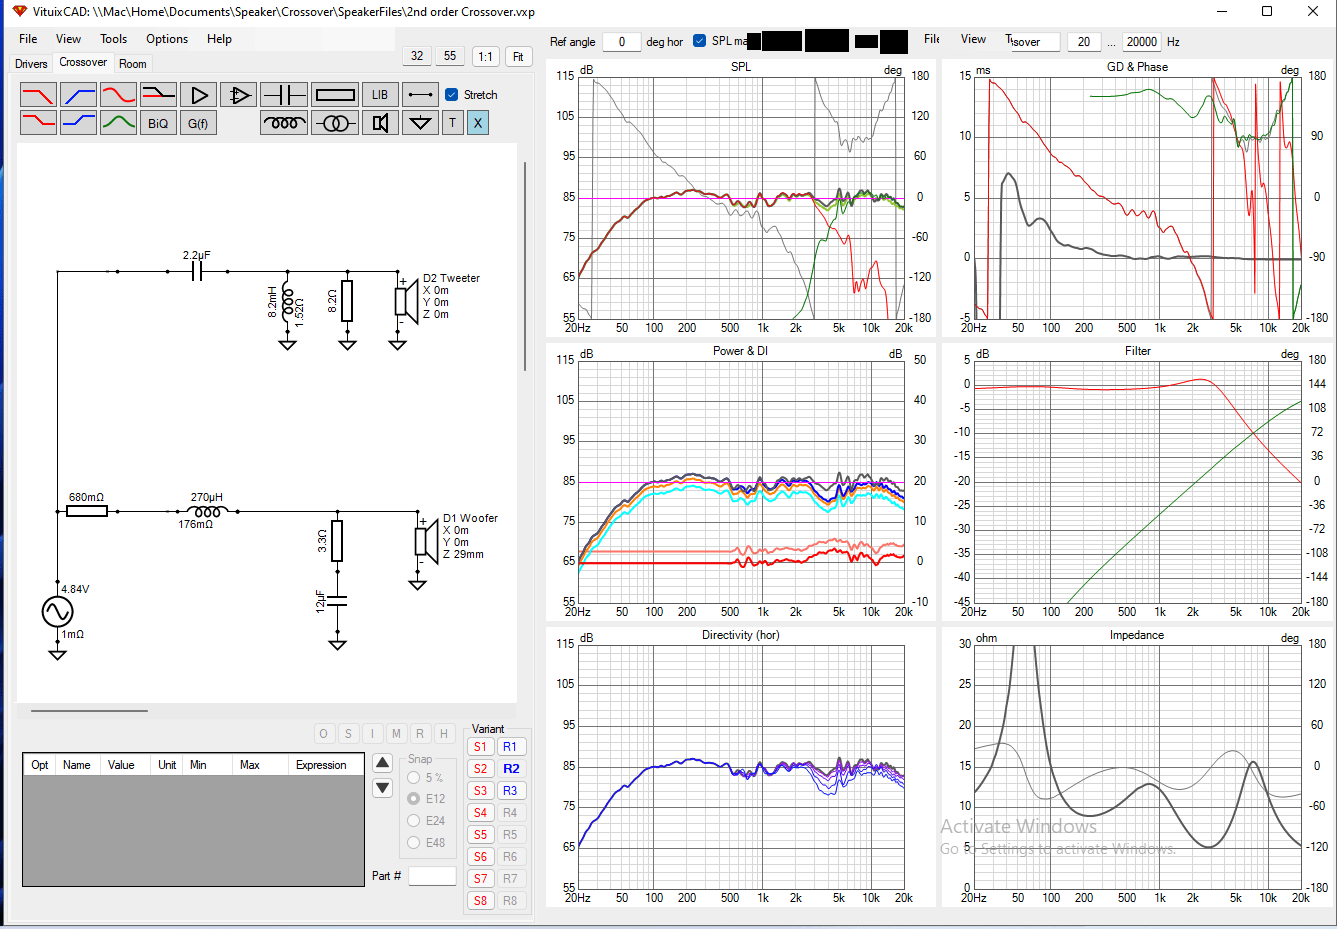The height and width of the screenshot is (929, 1337).
Task: Click the 20000 Hz upper frequency field
Action: (1141, 42)
